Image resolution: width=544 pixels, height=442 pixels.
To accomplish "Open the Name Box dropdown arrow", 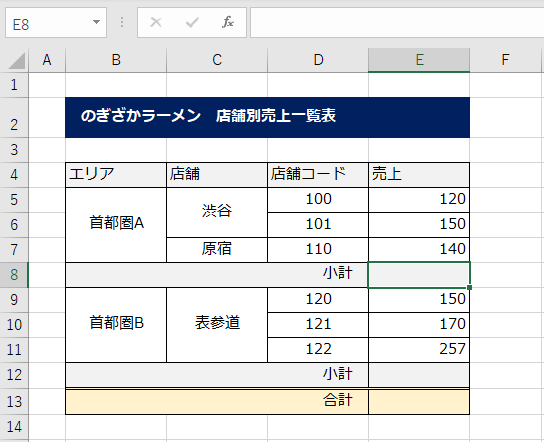I will [x=96, y=22].
